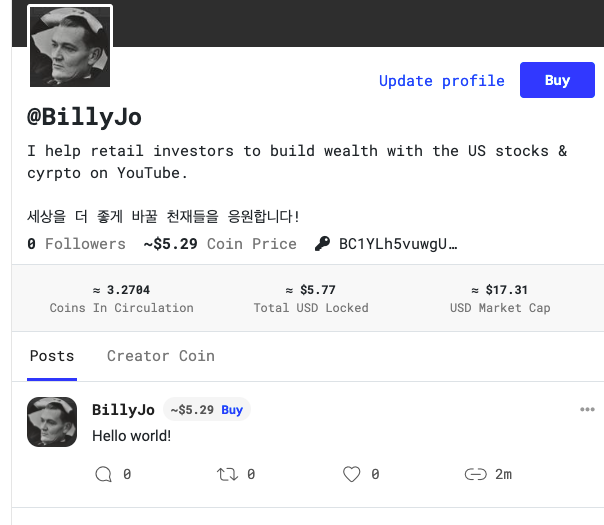The image size is (604, 525).
Task: Click the BillyJo author name on the post
Action: click(x=123, y=409)
